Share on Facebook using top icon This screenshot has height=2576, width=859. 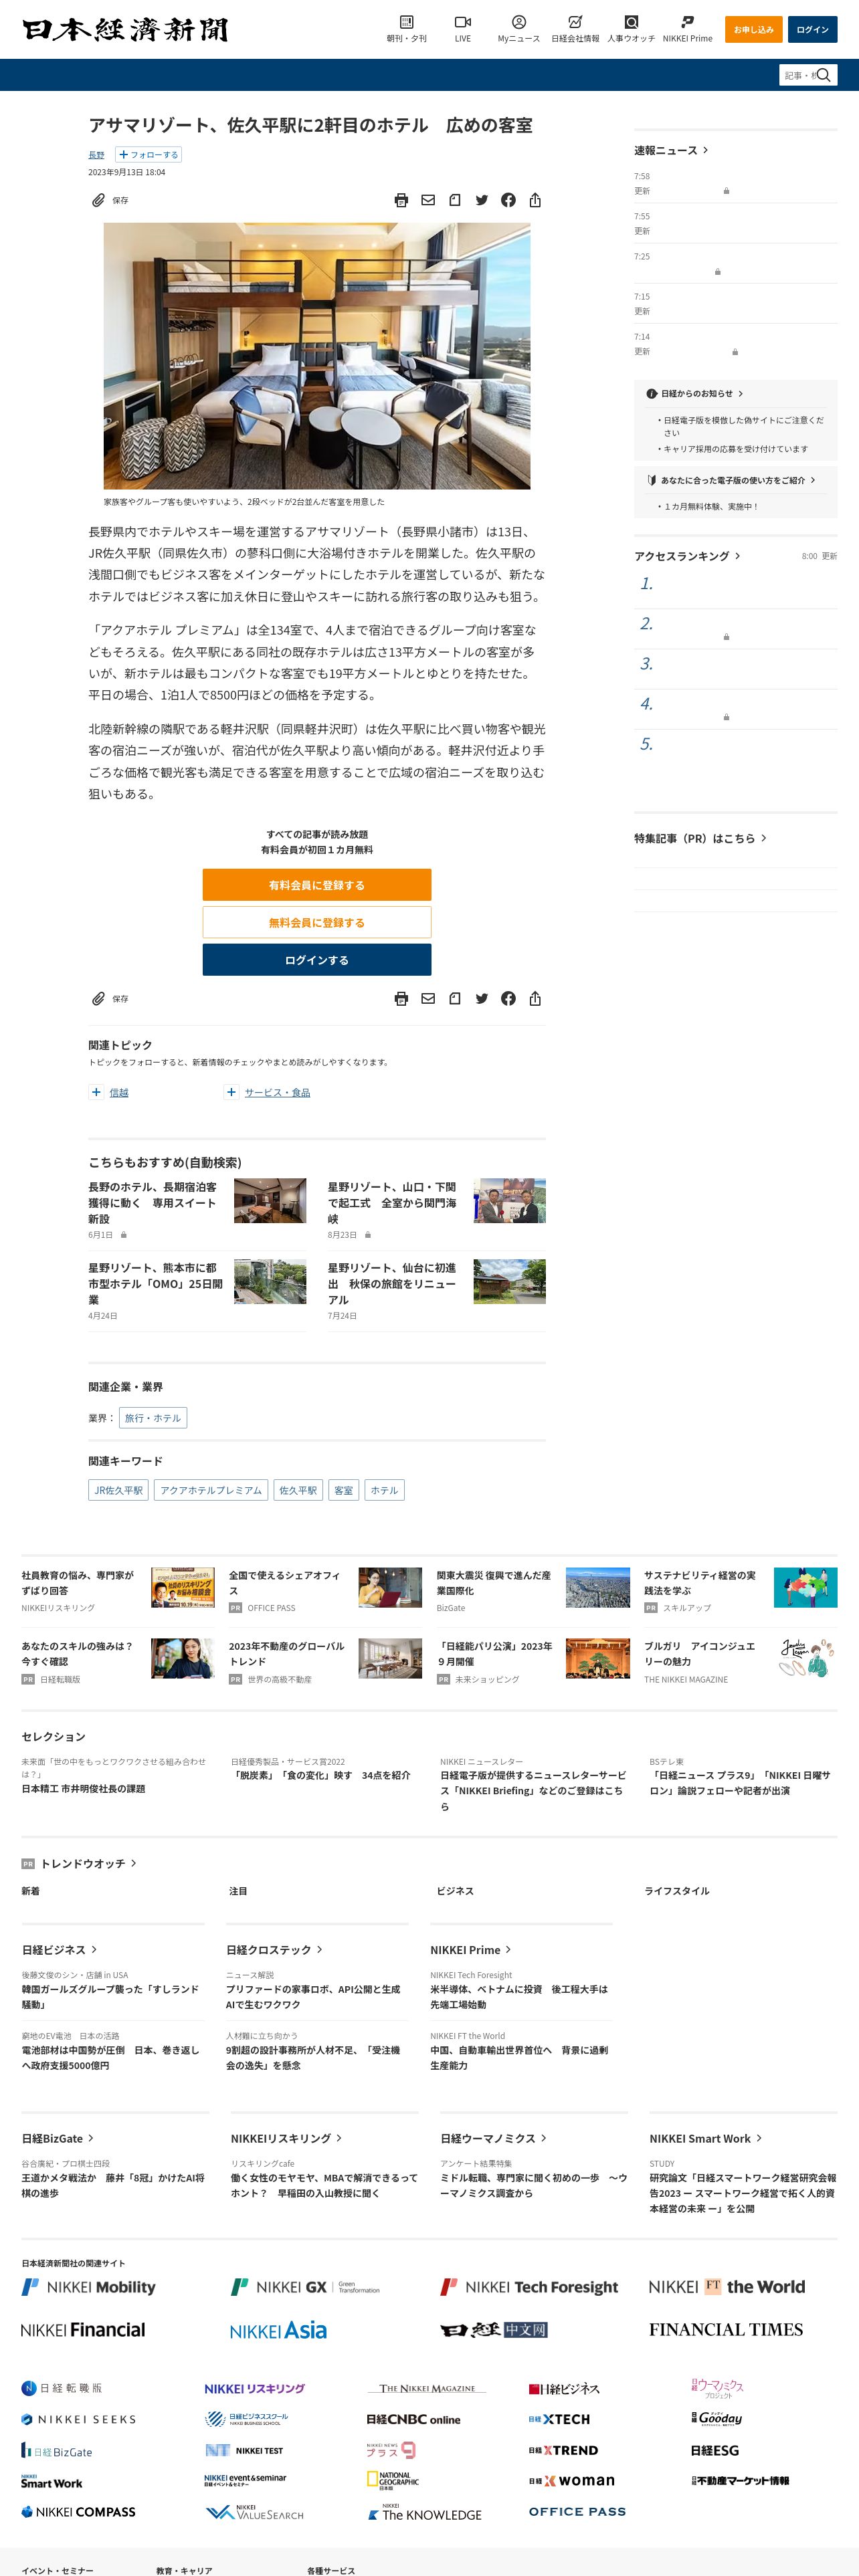click(x=508, y=200)
